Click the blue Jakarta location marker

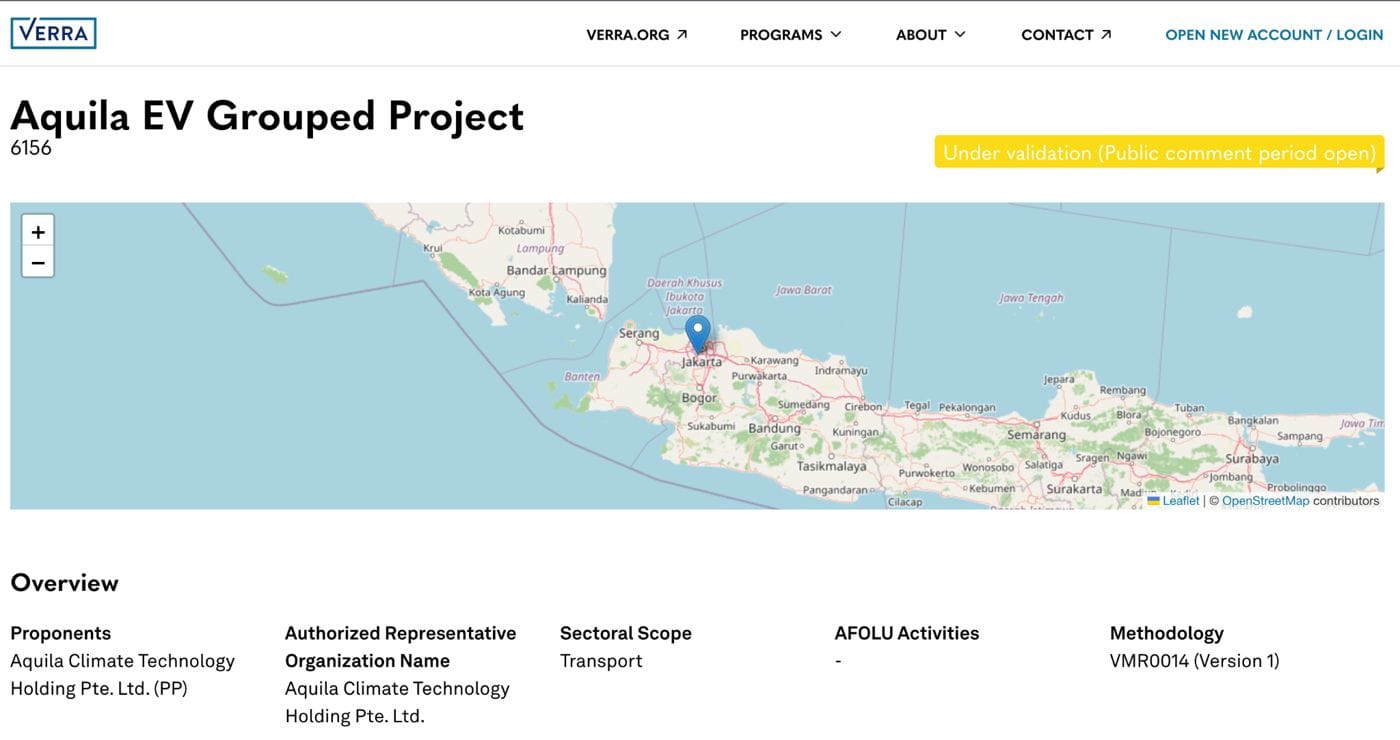(698, 334)
